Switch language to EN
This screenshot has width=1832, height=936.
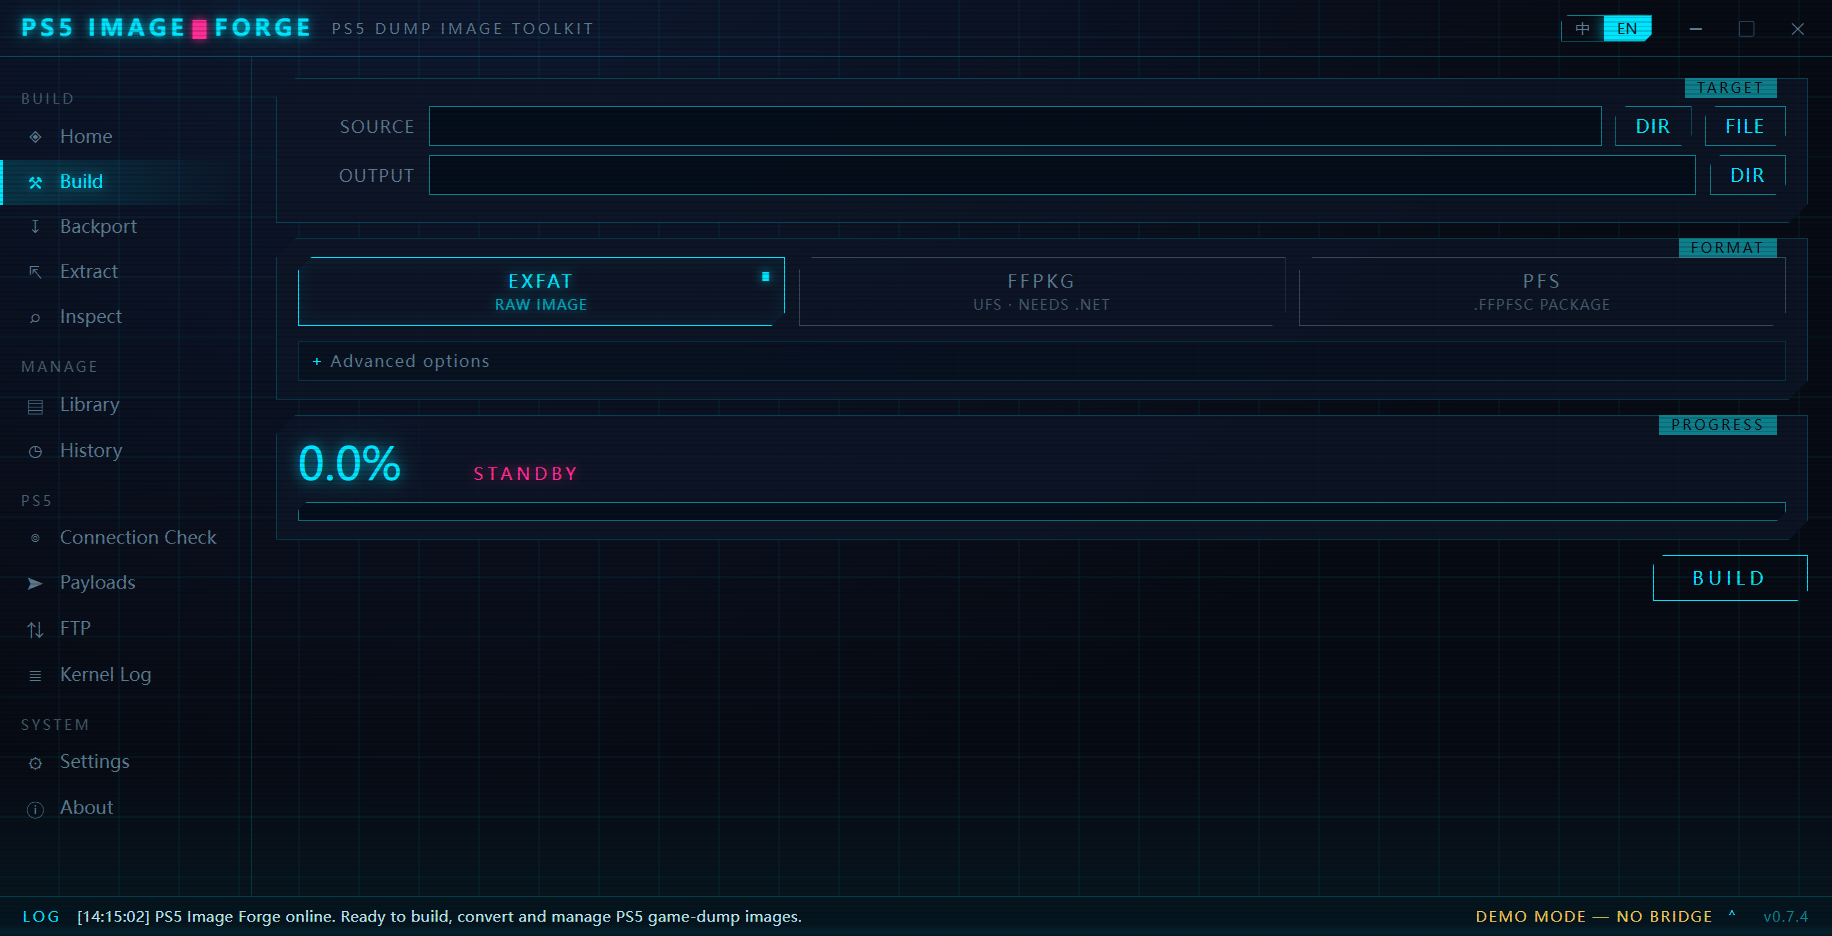[x=1627, y=28]
